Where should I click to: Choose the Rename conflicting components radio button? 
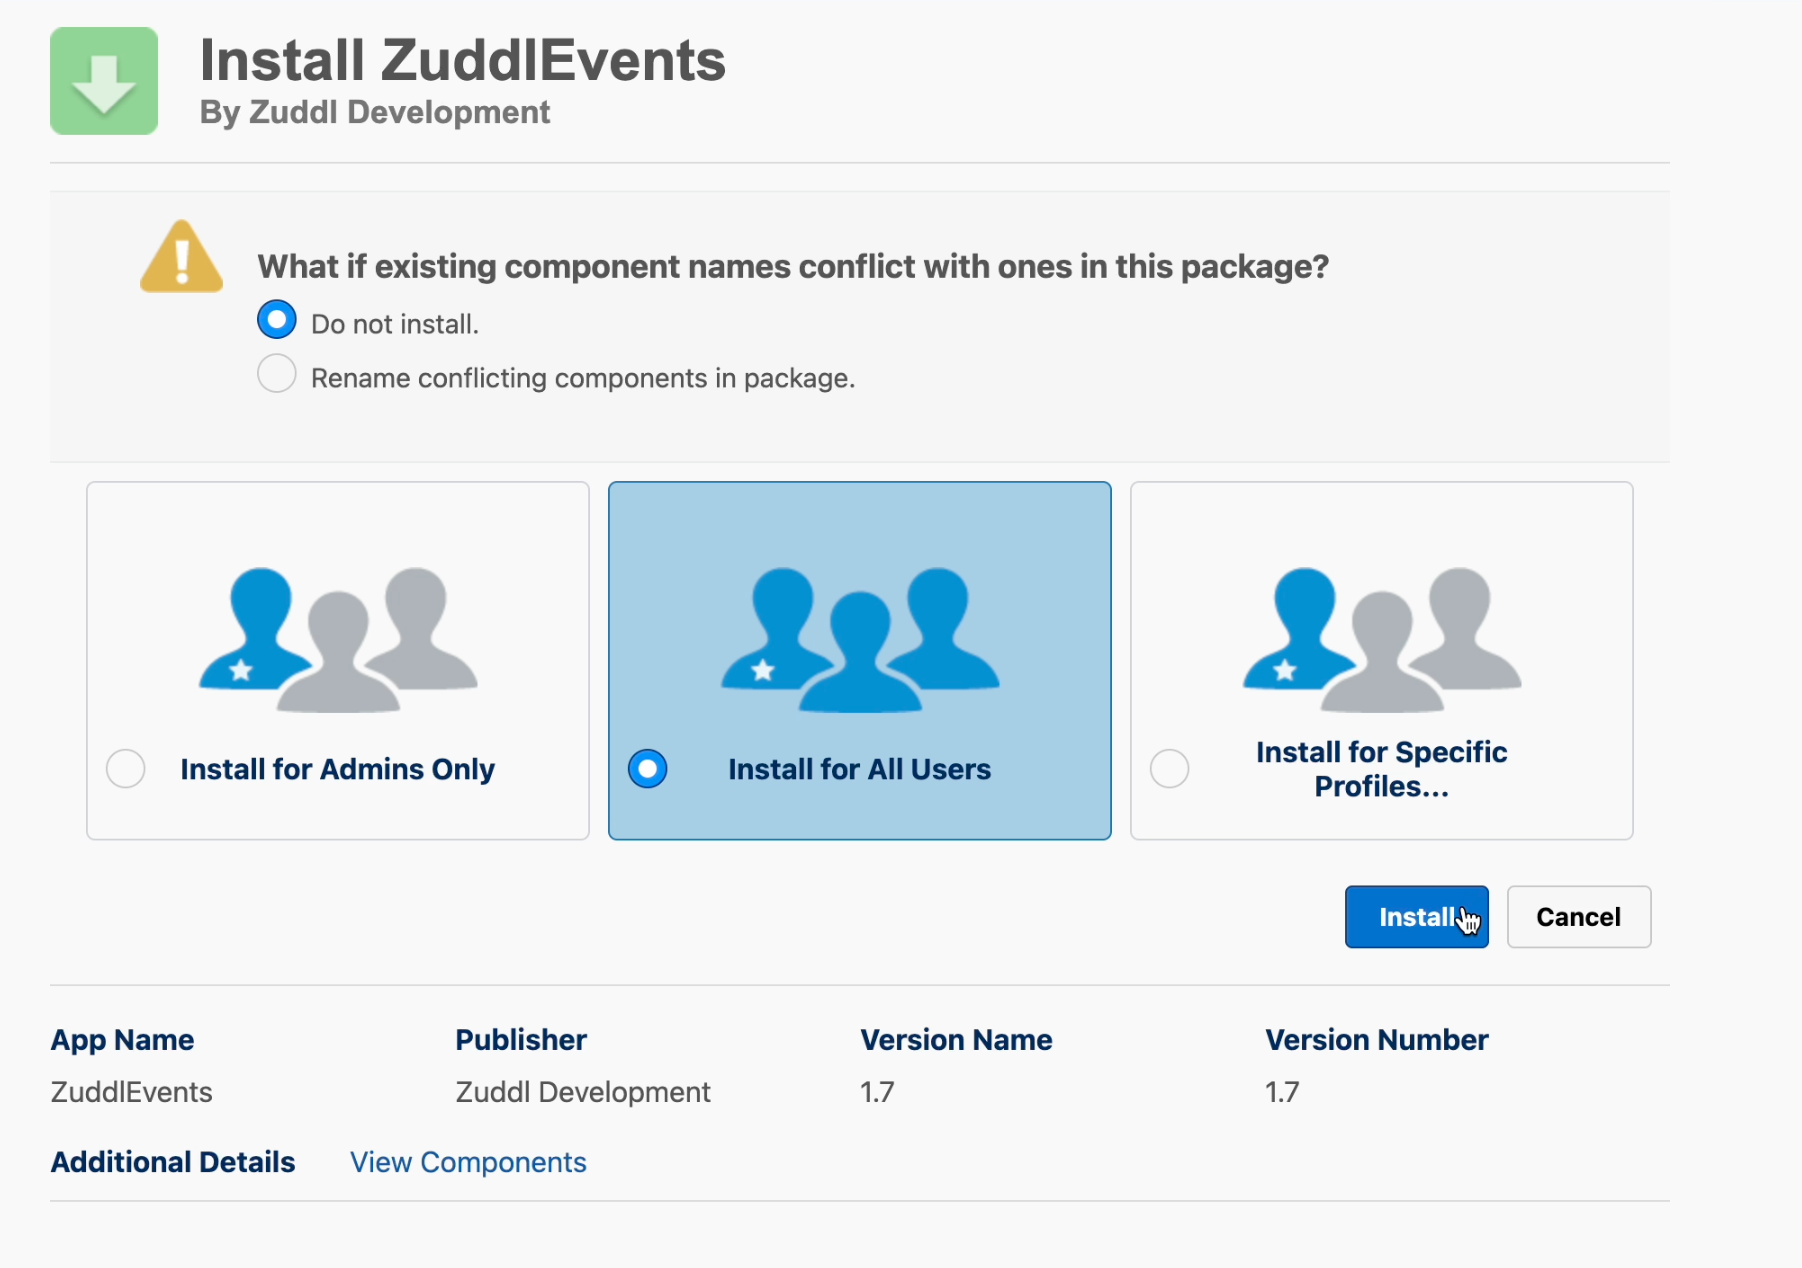[x=277, y=374]
